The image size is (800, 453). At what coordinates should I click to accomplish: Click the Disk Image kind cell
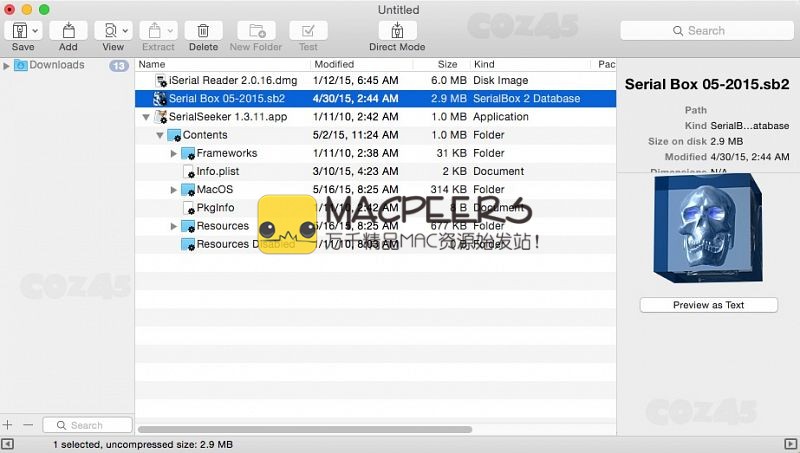pyautogui.click(x=501, y=81)
